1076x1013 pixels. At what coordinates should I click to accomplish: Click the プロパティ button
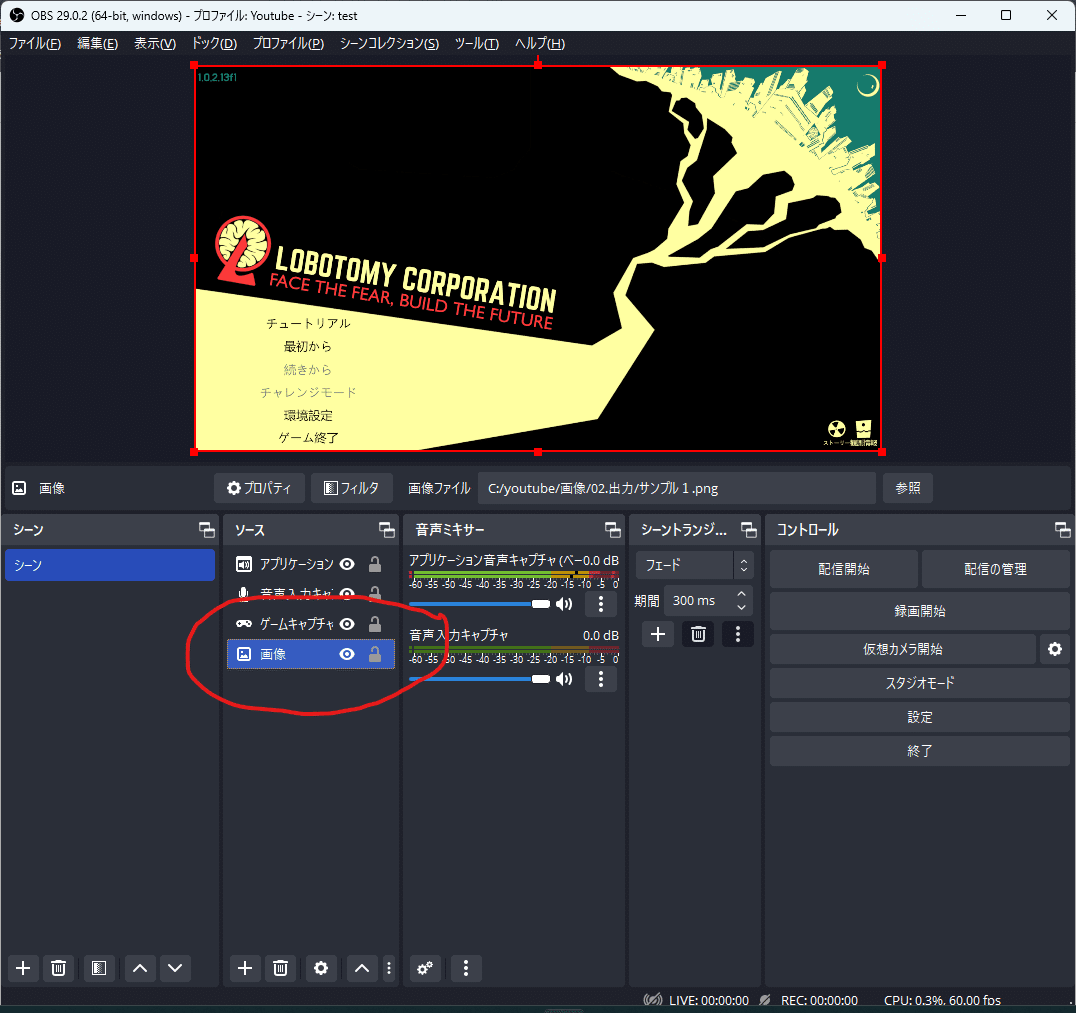259,488
